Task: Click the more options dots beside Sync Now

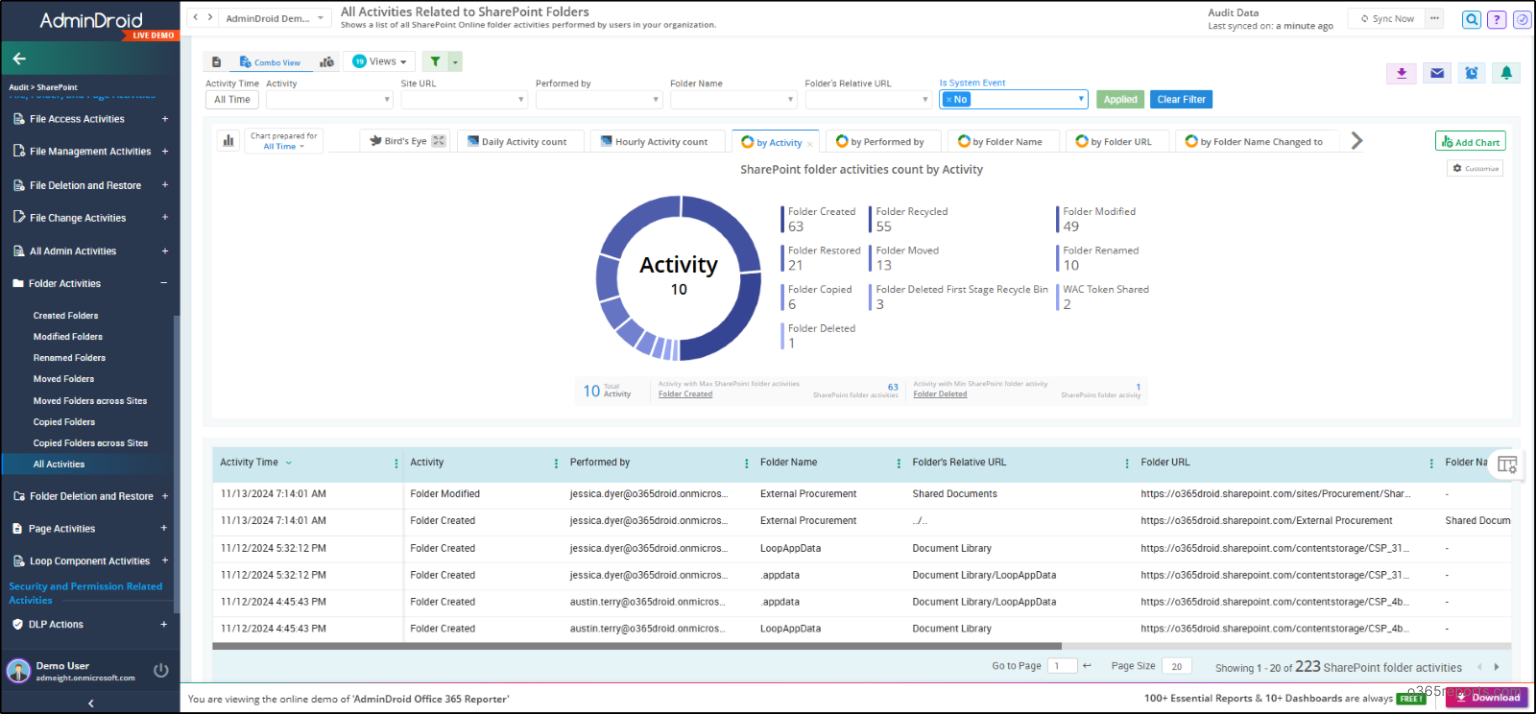Action: pos(1436,19)
